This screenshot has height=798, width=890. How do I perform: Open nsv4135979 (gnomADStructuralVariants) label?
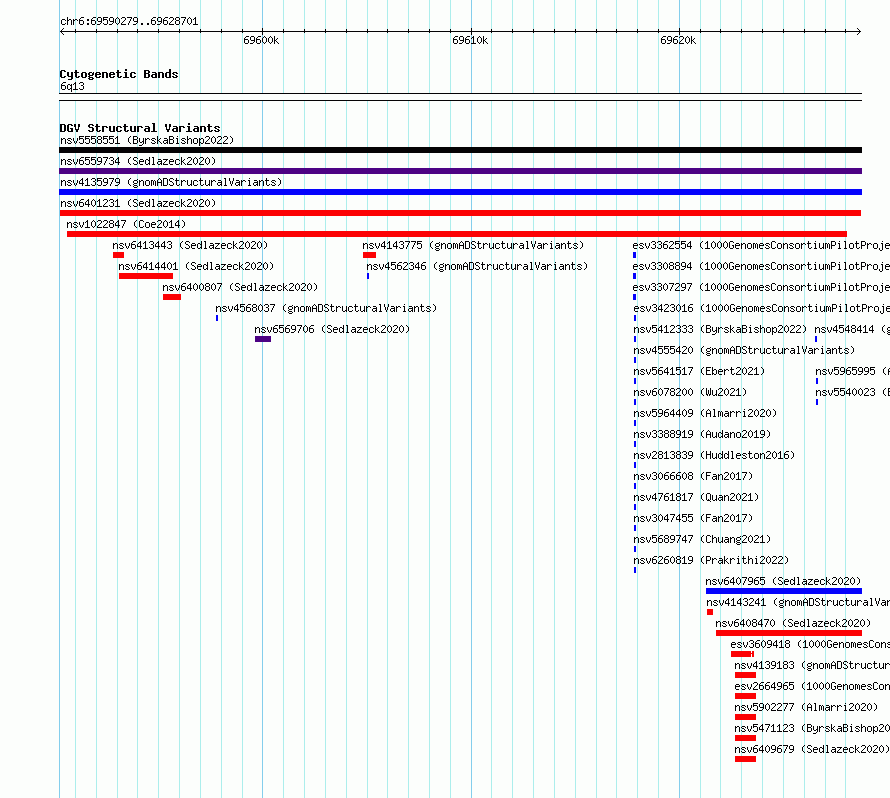(171, 182)
